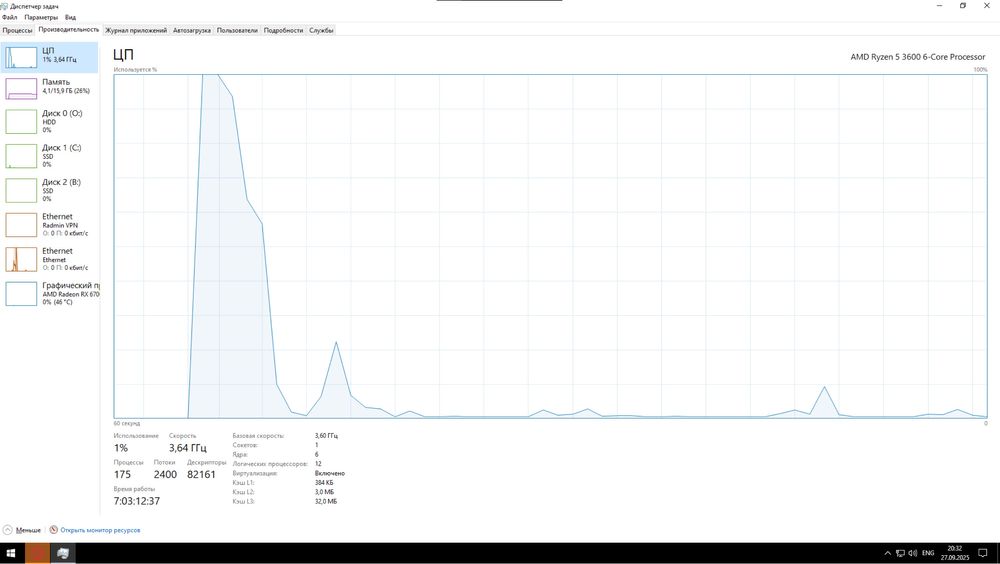This screenshot has height=564, width=1000.
Task: Click the 82161 descriptors value
Action: (202, 474)
